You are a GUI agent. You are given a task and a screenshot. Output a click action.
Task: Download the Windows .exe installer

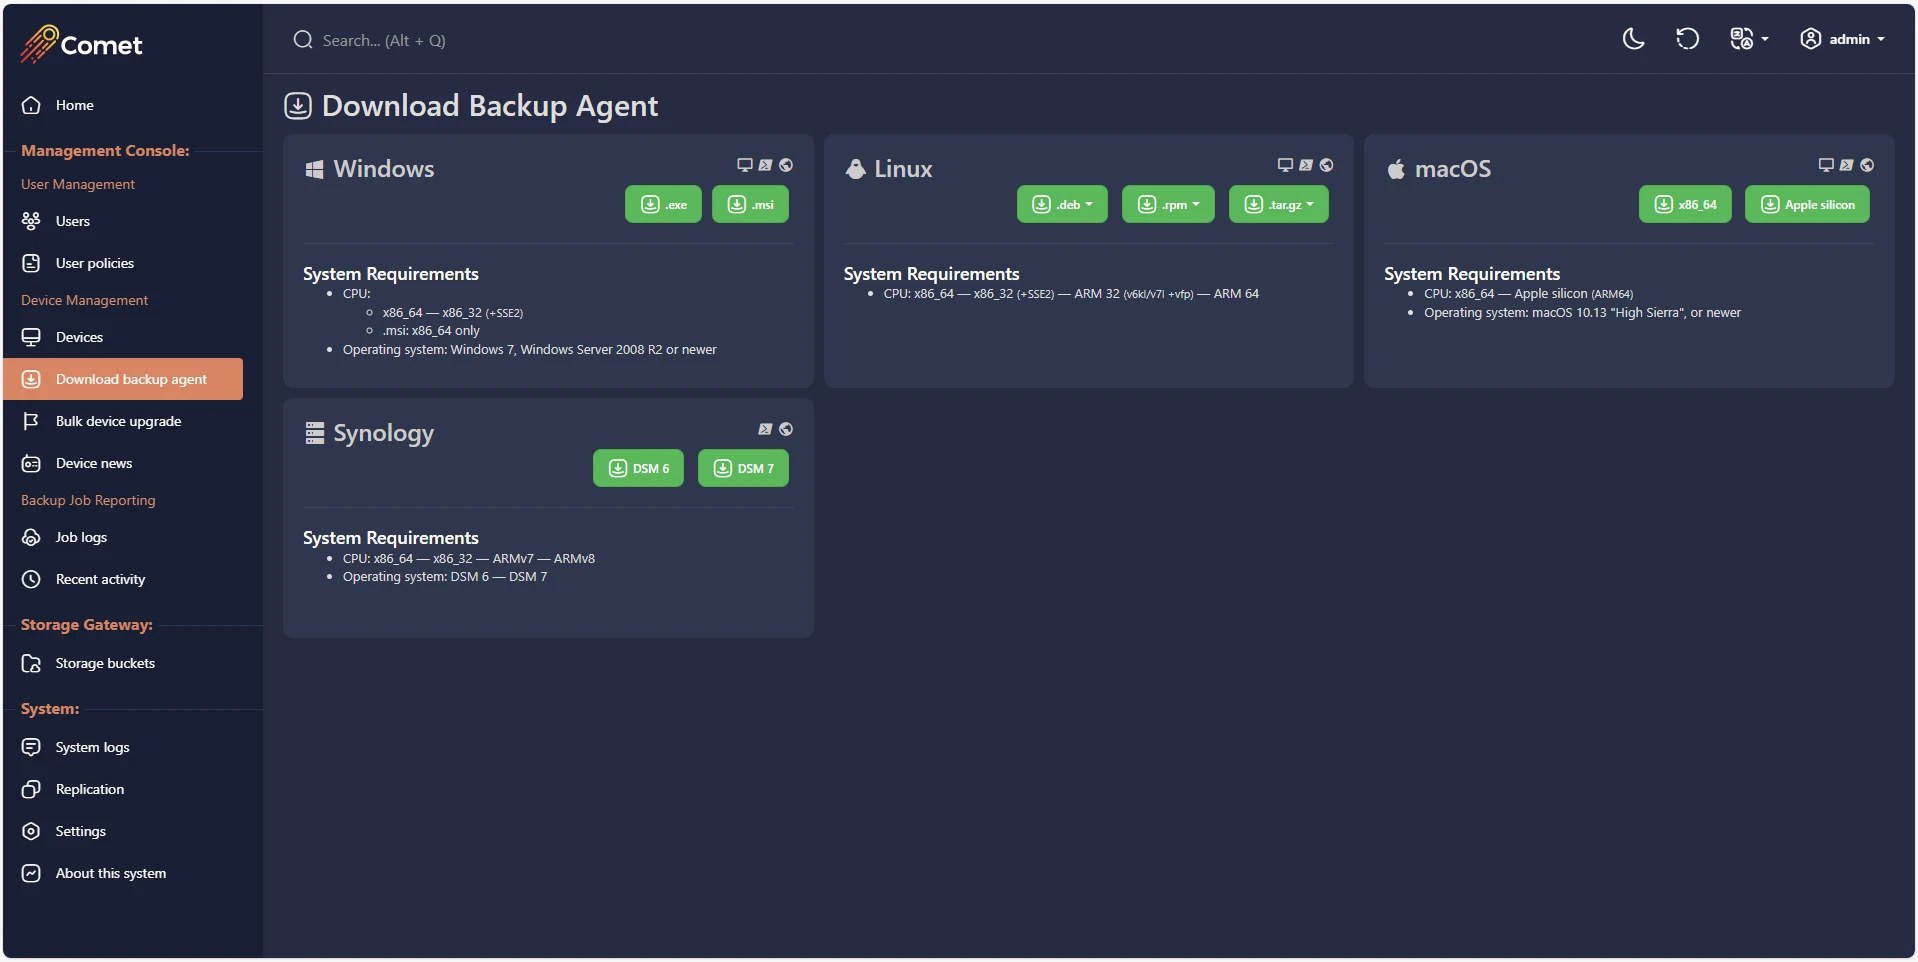point(663,204)
